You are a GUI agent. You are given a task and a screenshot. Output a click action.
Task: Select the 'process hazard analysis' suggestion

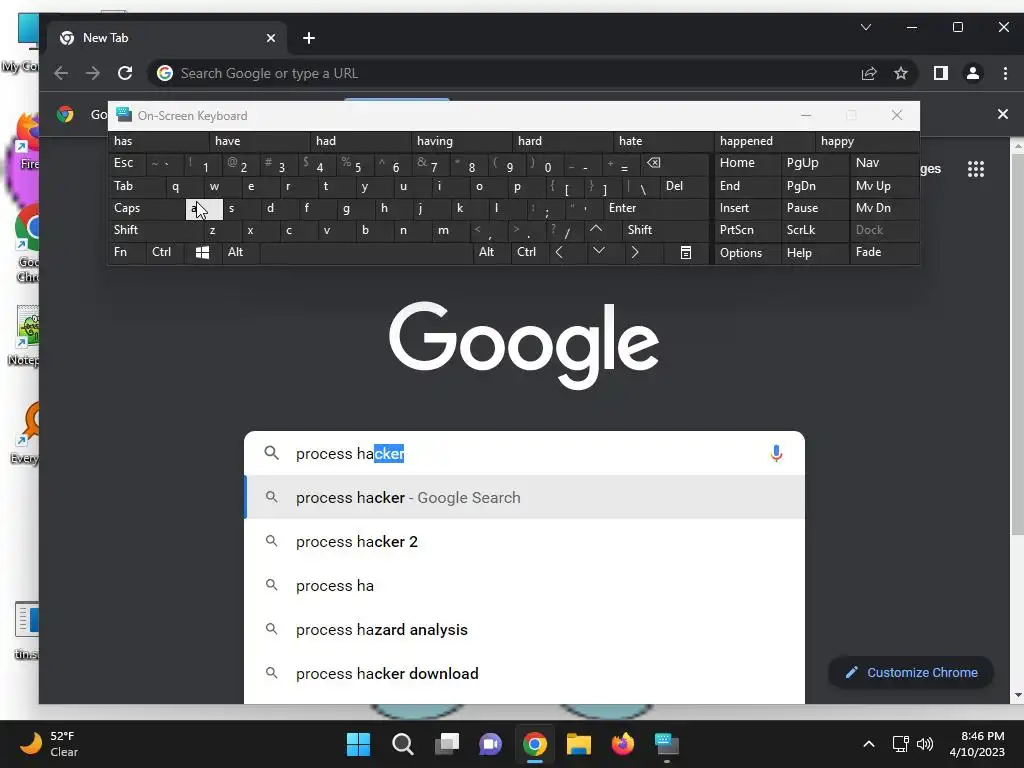(524, 630)
